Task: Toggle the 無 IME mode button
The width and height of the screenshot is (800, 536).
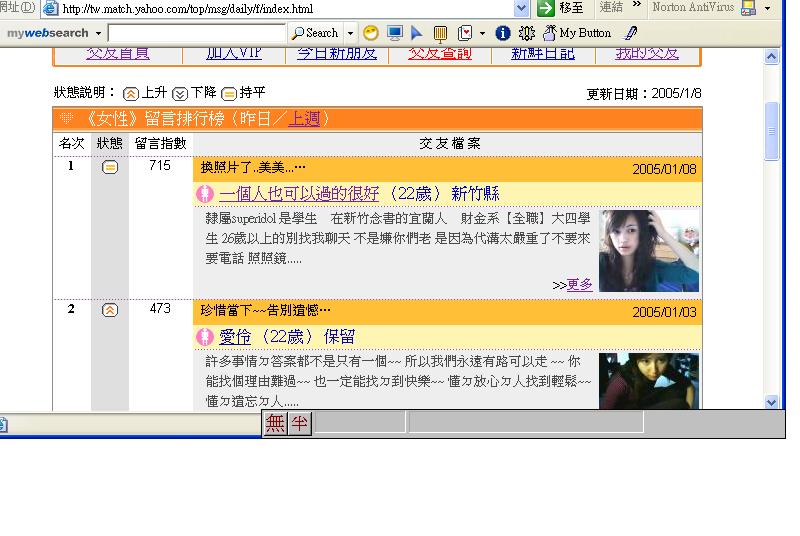Action: [x=275, y=424]
